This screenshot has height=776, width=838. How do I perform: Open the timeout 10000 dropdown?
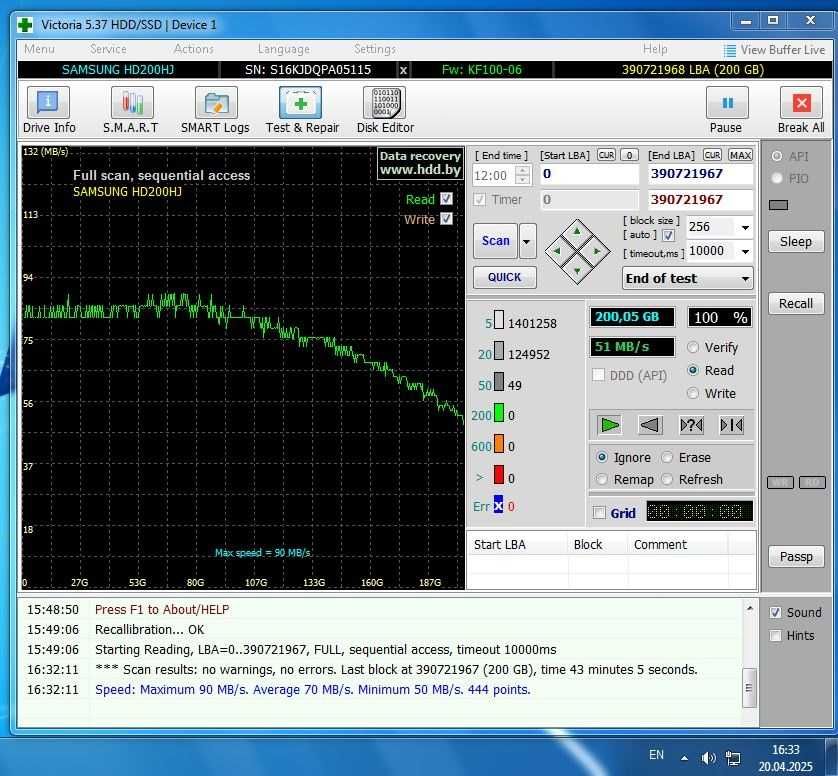point(745,251)
